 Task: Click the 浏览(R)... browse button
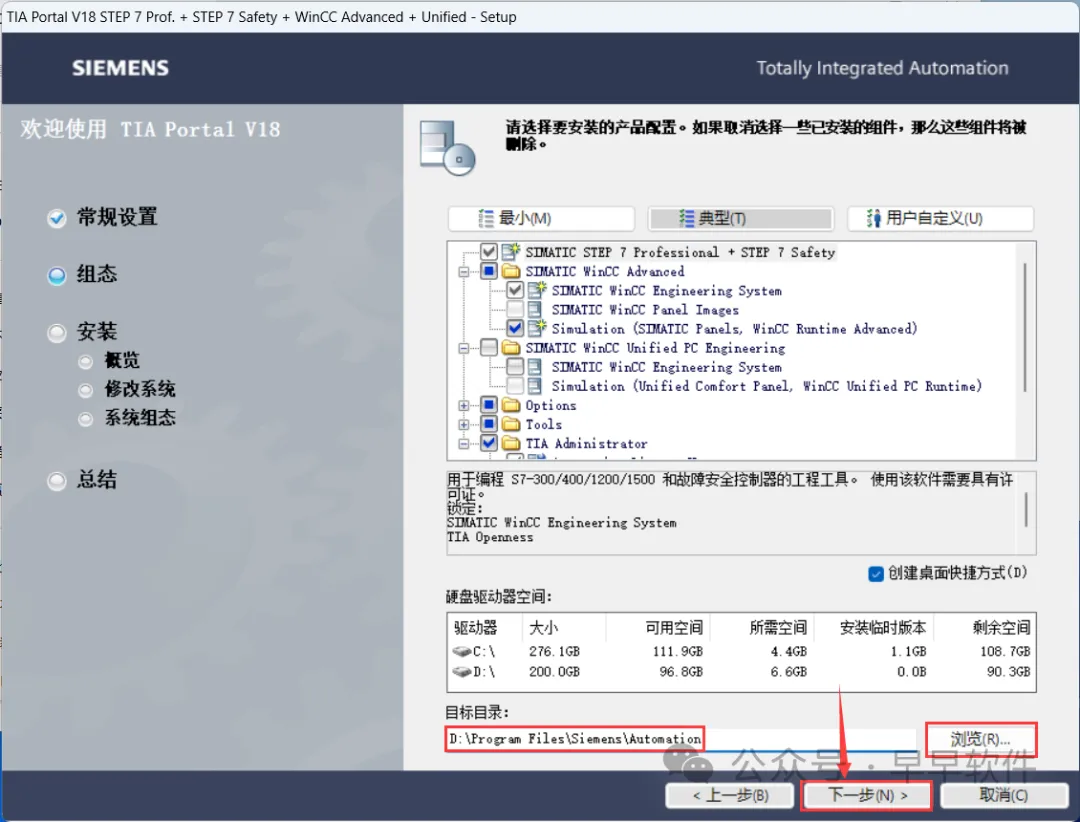(x=981, y=739)
